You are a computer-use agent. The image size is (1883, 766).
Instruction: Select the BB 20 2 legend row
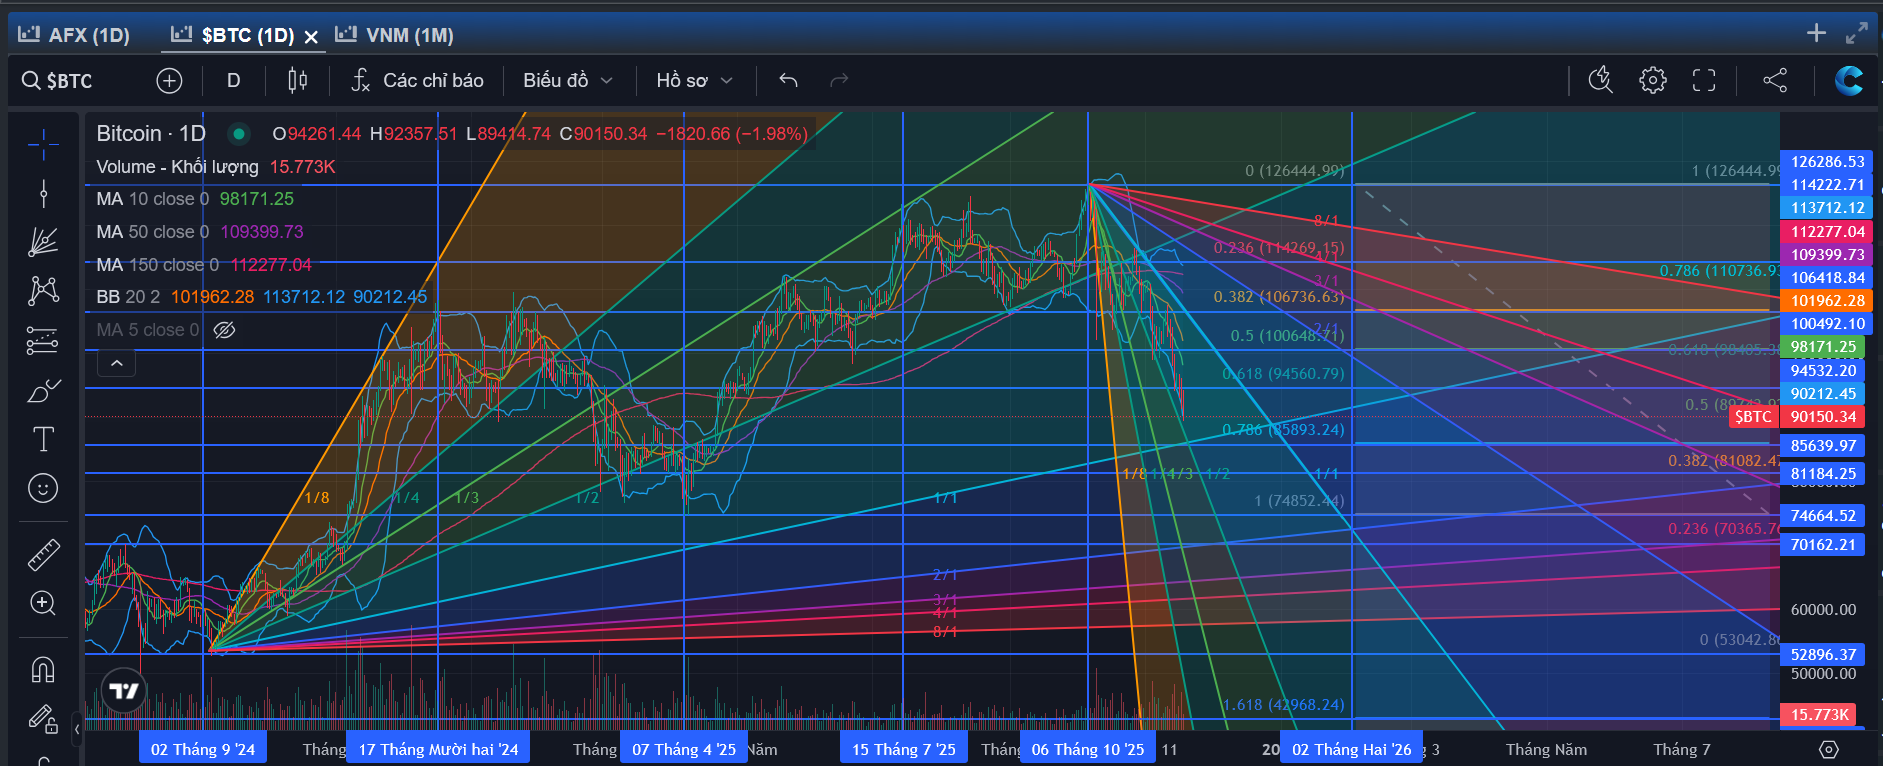pos(262,297)
